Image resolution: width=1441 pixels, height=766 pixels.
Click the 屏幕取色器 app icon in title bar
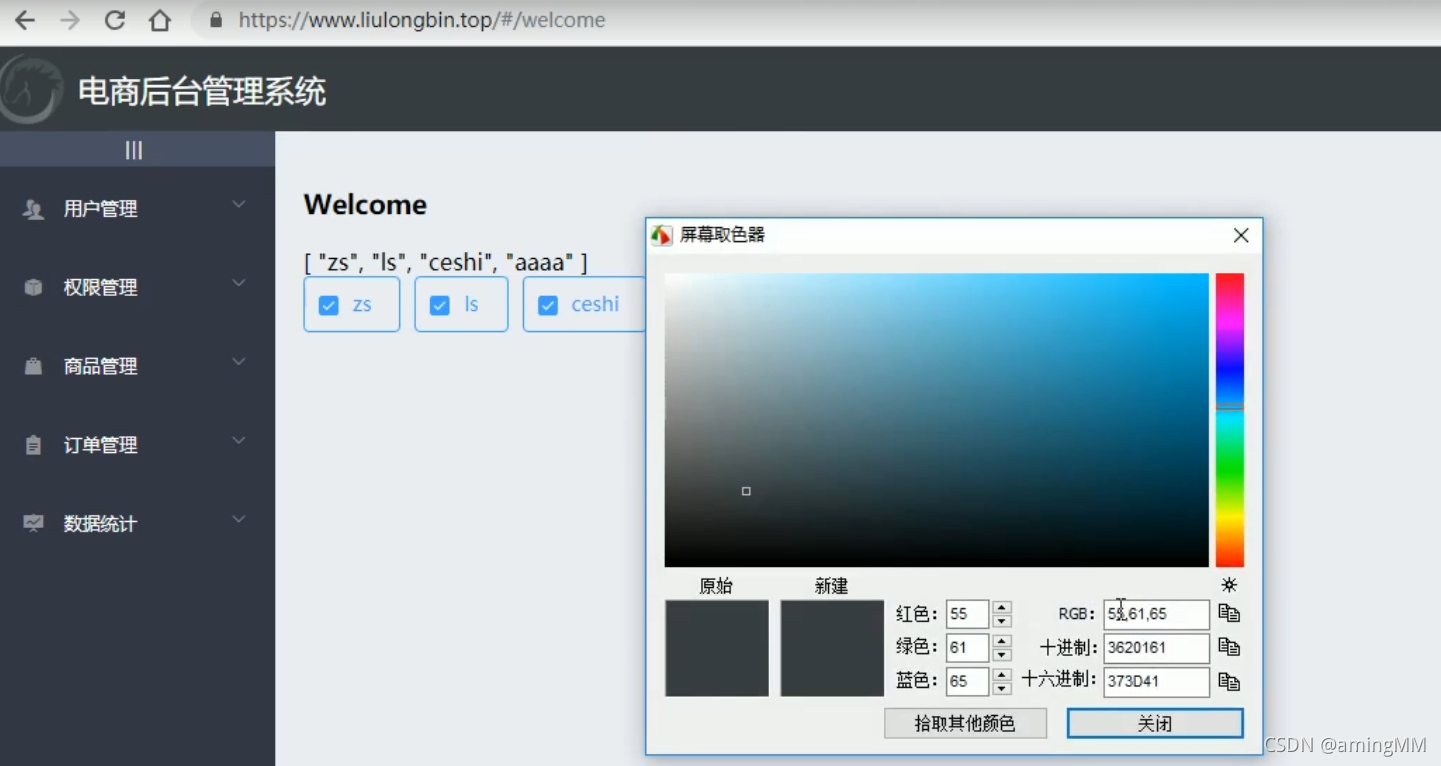(662, 235)
